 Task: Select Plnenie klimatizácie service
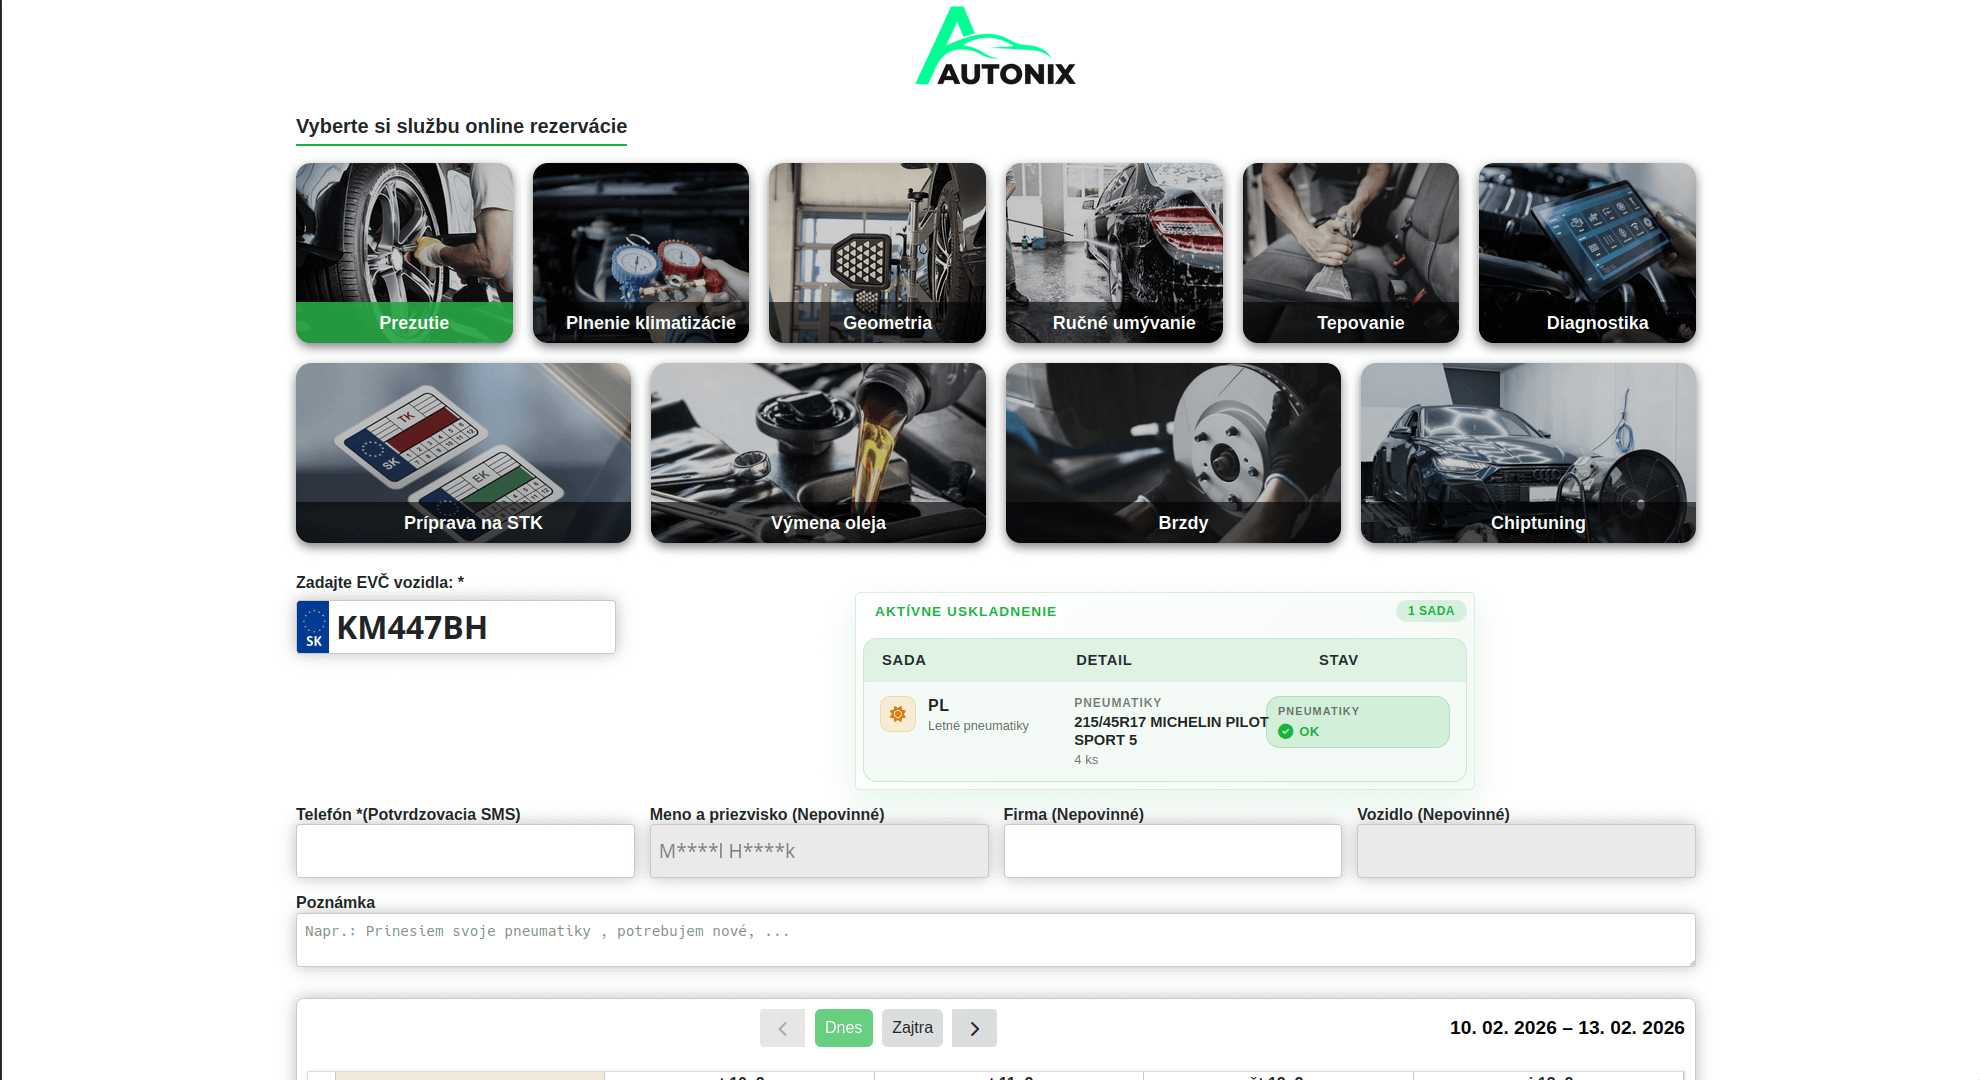pos(640,253)
